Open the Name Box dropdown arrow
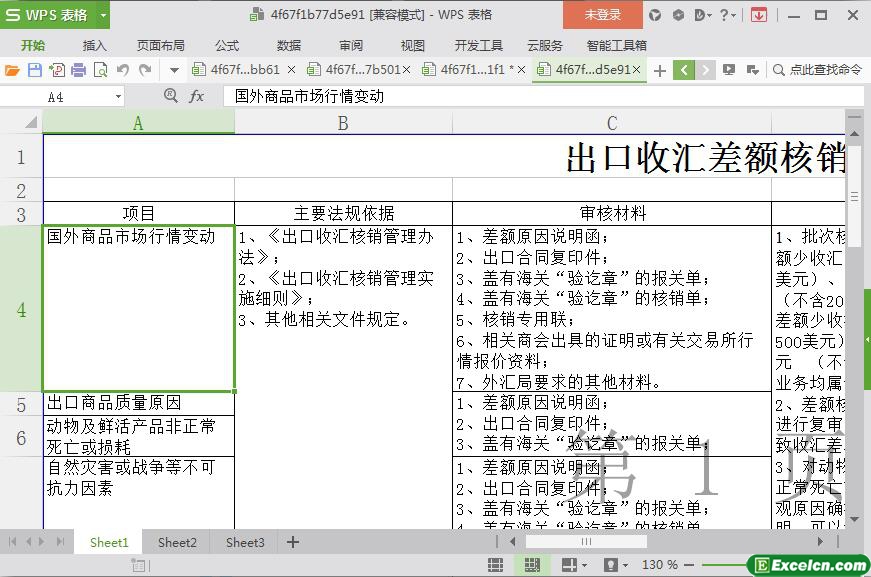 [118, 97]
